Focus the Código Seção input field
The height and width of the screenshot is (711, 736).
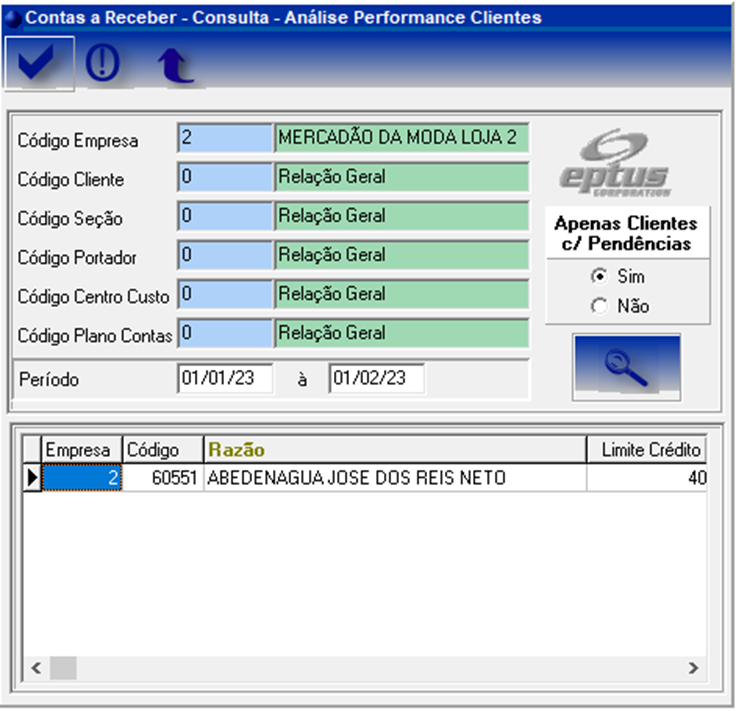pyautogui.click(x=224, y=216)
